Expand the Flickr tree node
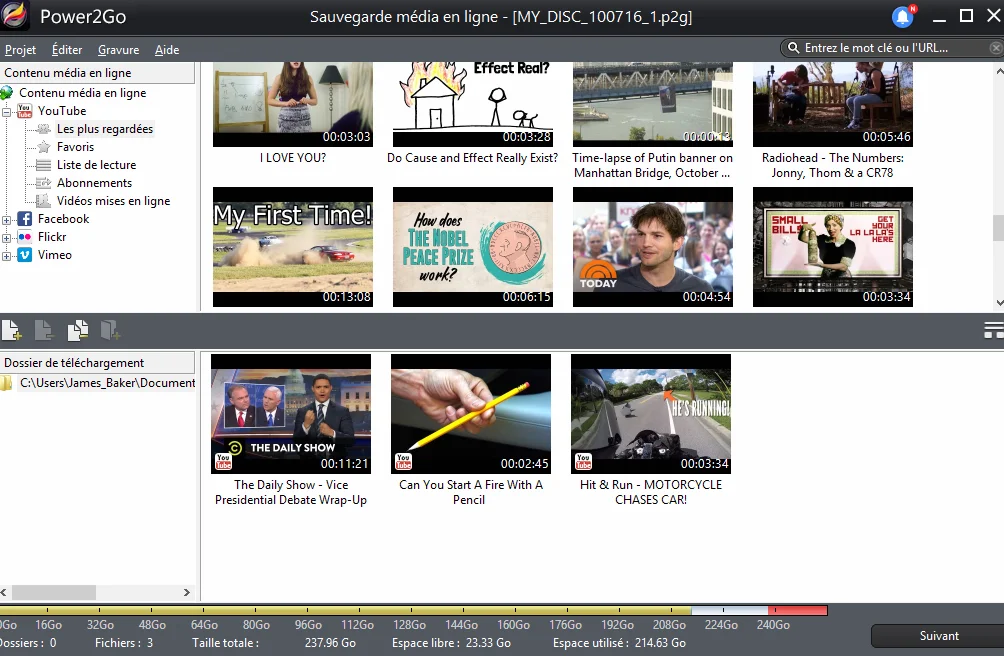The width and height of the screenshot is (1004, 656). 6,238
